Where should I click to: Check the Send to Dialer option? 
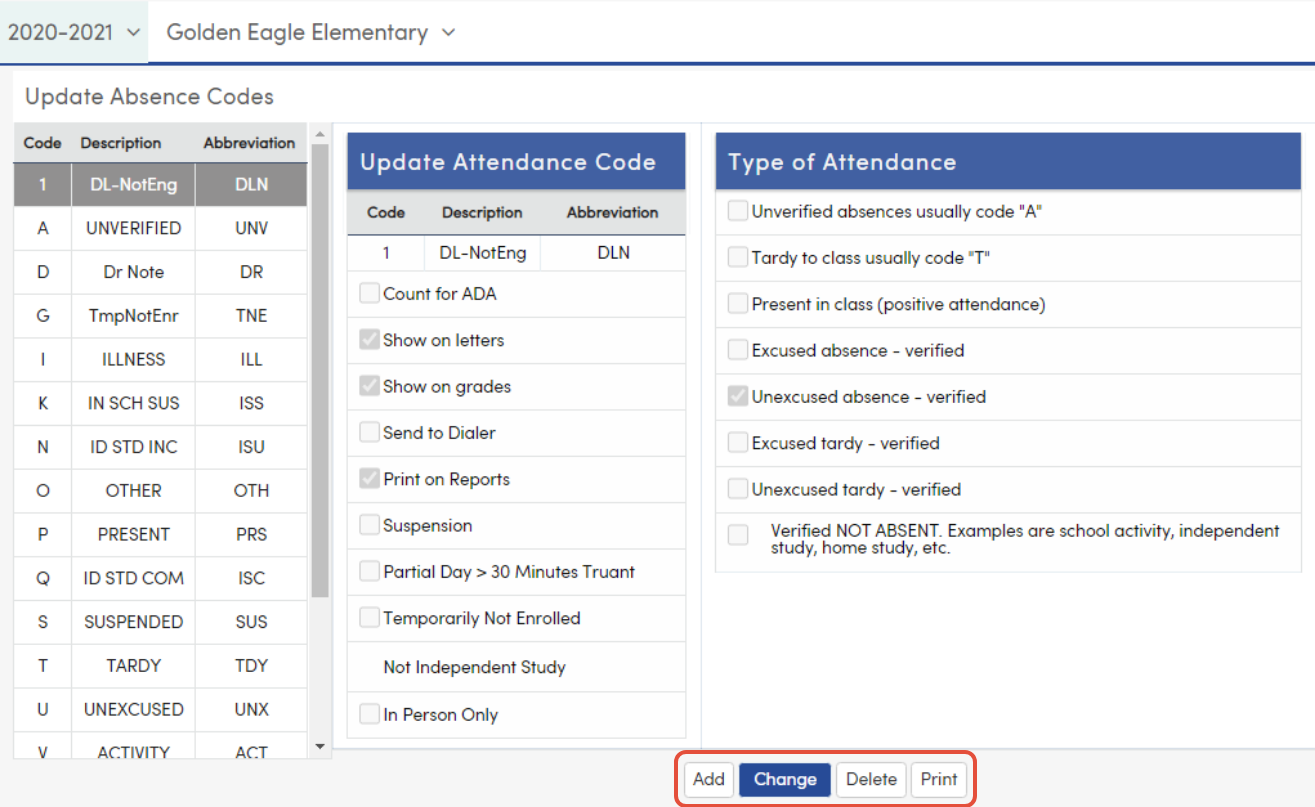click(369, 432)
